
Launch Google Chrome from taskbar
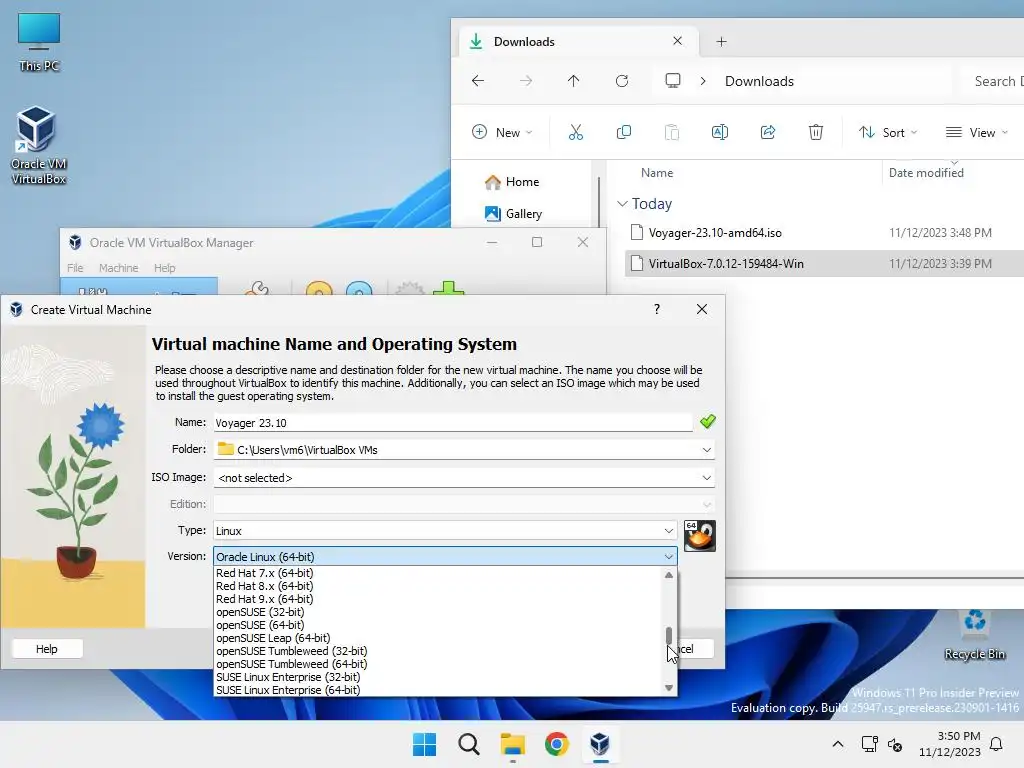click(556, 744)
